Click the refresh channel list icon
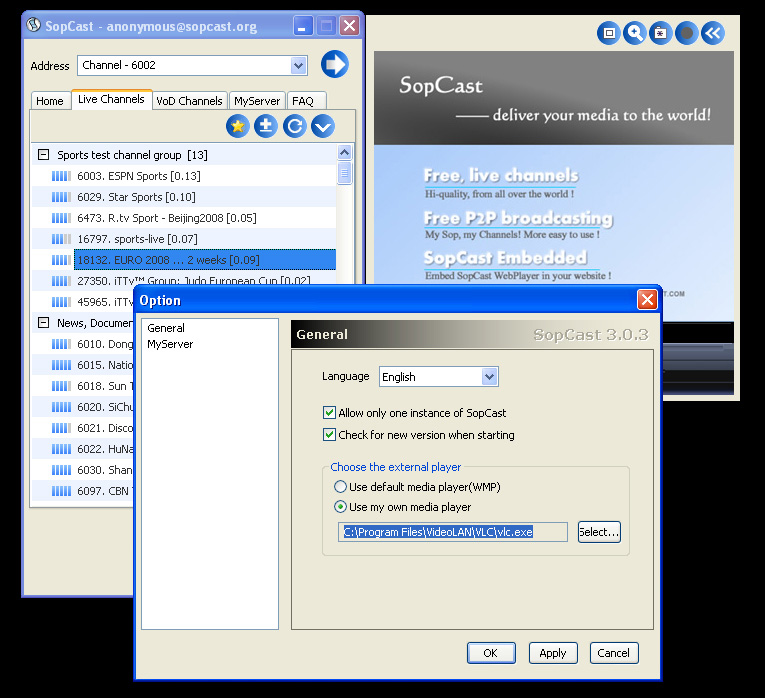 click(295, 126)
